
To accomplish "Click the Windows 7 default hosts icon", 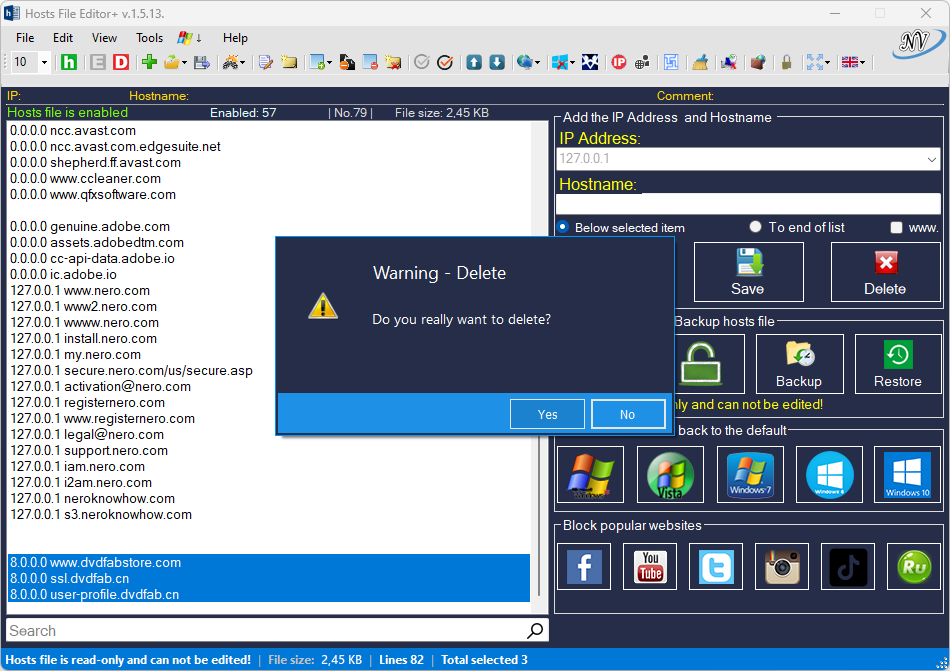I will [x=750, y=474].
